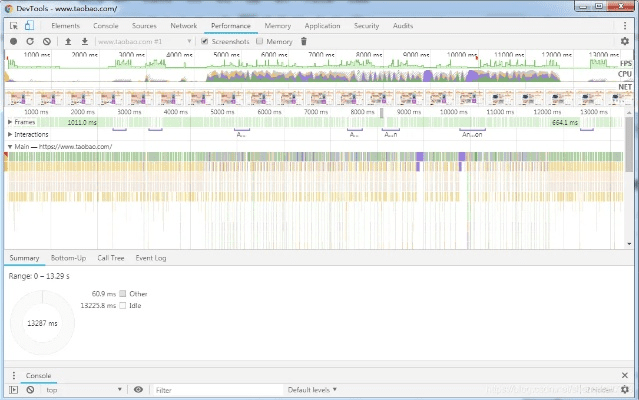Open the Call Tree view
Screen dimensions: 639x400
110,258
